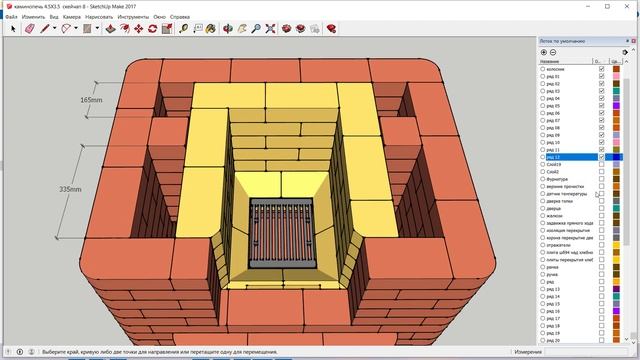Open shape tool dropdown arrow
Screen dimensions: 640x360
(x=97, y=29)
